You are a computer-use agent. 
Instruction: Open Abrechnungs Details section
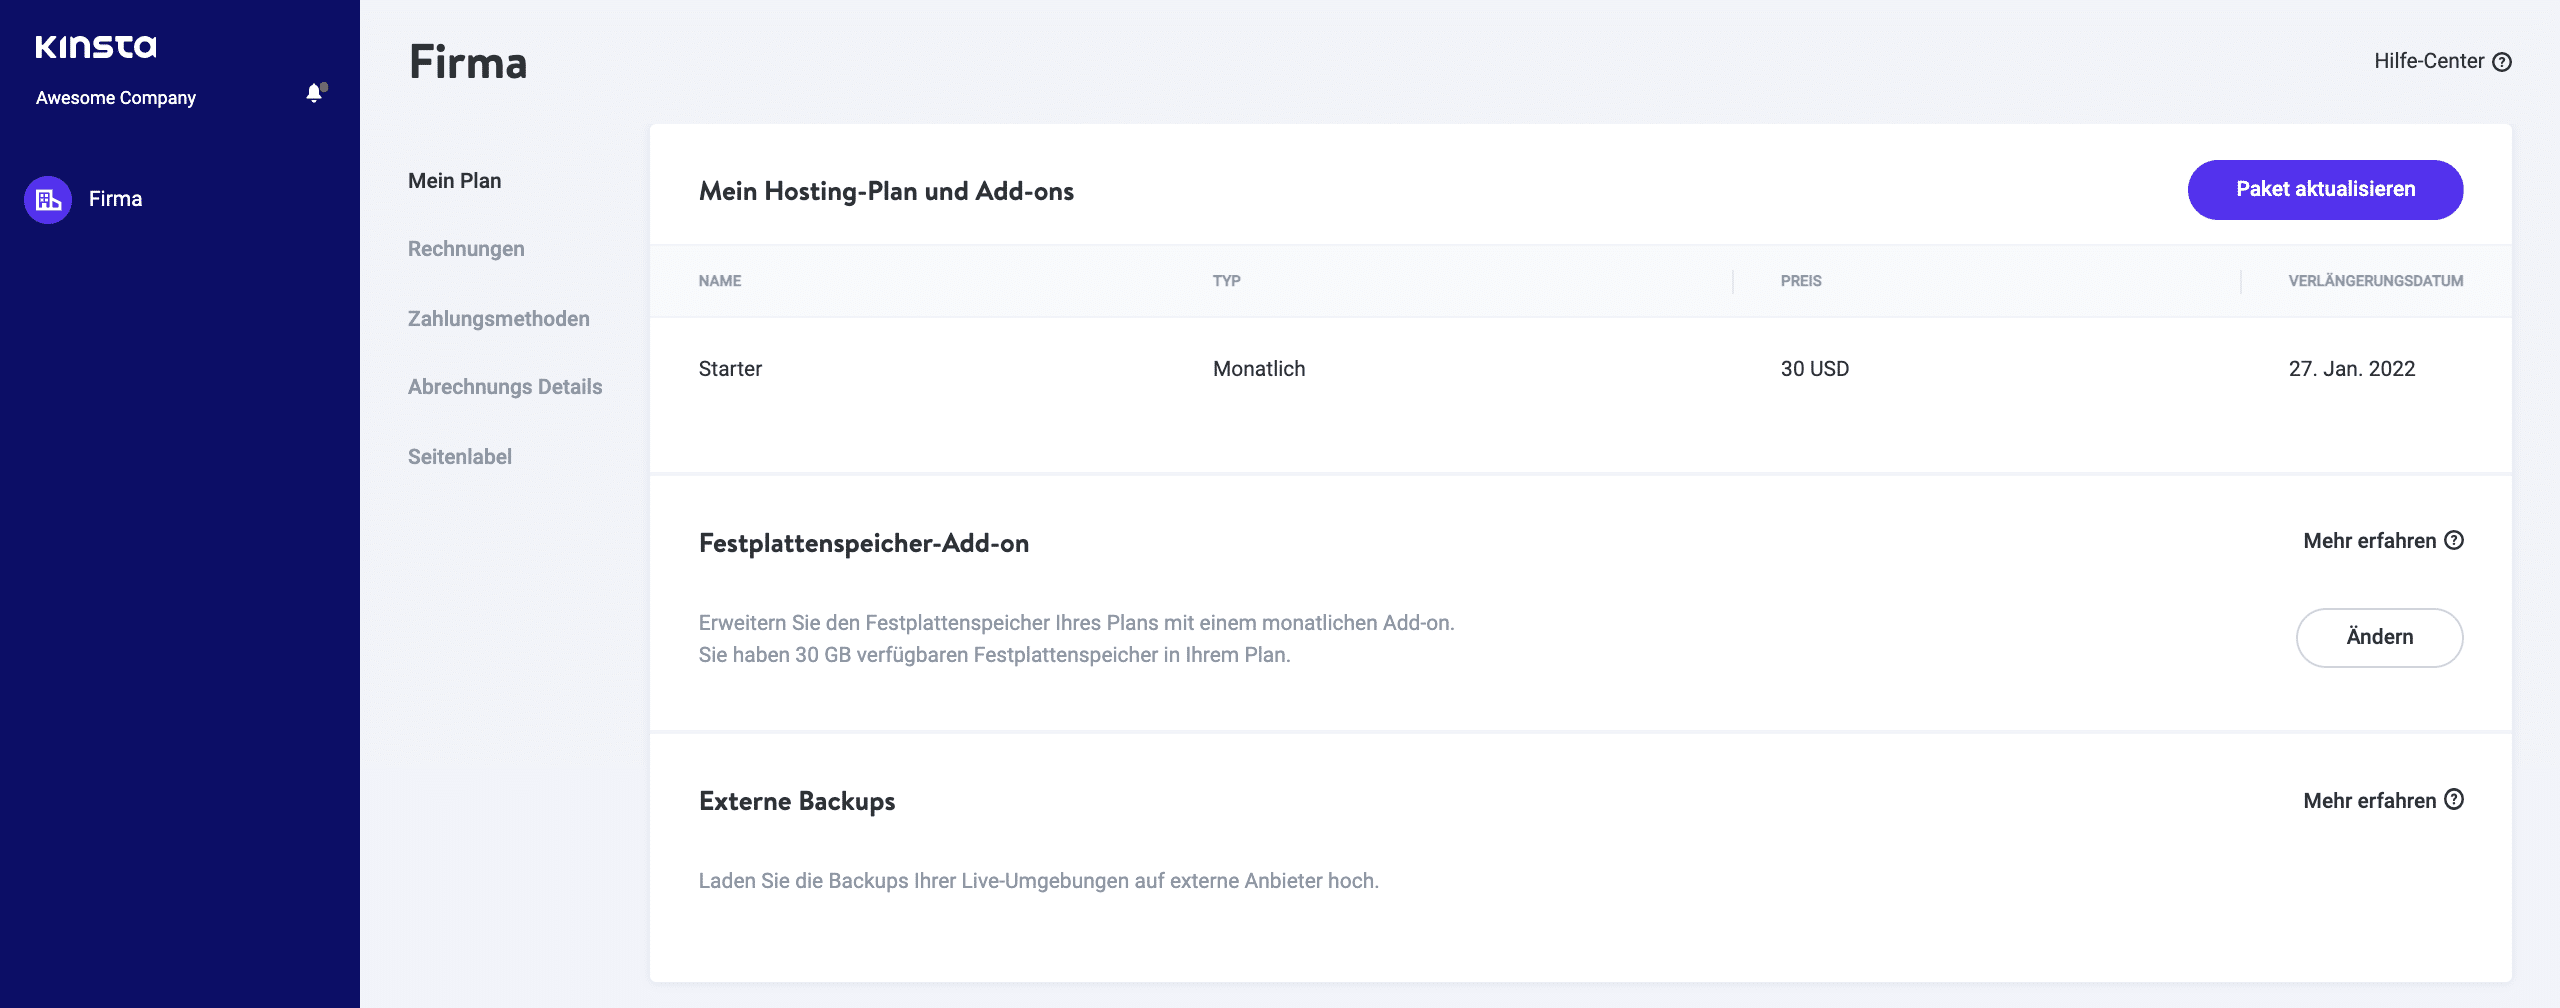[x=505, y=387]
